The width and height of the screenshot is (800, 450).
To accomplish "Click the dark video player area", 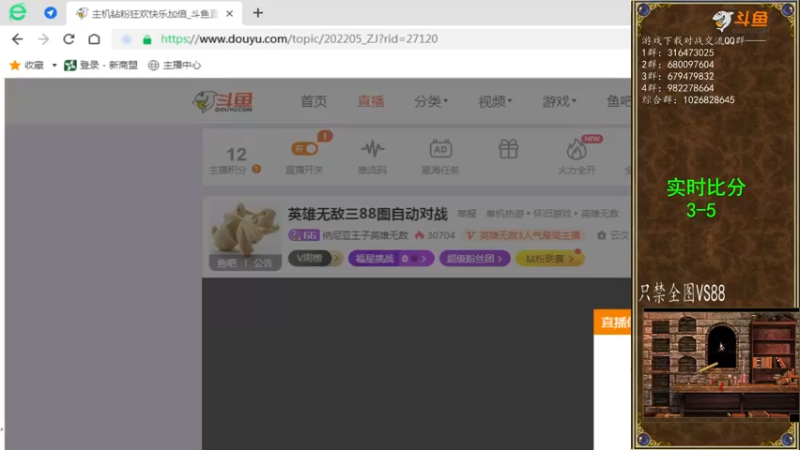I will [x=398, y=364].
